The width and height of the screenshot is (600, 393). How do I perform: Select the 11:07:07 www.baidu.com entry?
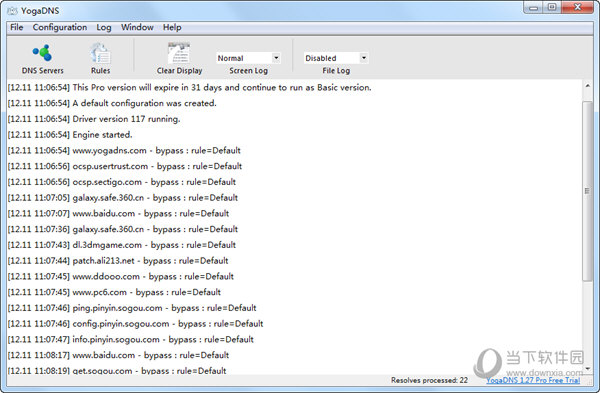[x=119, y=213]
